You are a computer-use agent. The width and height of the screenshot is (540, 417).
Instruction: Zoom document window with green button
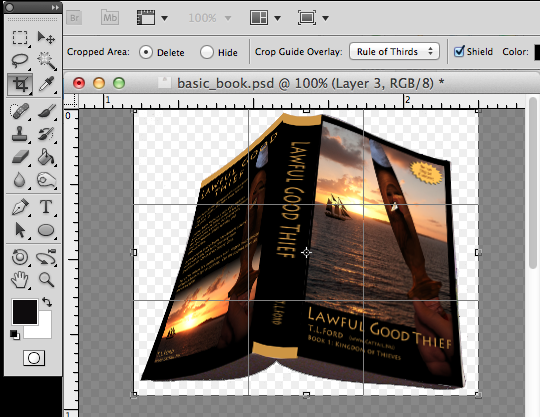coord(119,83)
